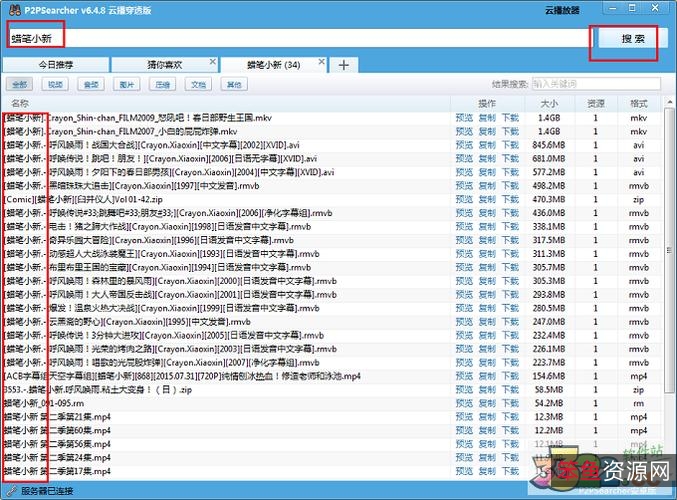Show all result types with 全部 filter
This screenshot has width=677, height=500.
[x=19, y=84]
